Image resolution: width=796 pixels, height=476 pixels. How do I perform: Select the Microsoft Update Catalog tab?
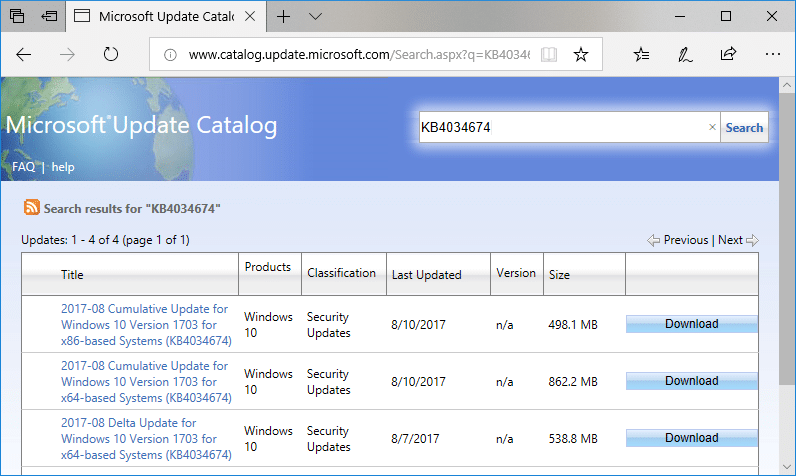160,16
